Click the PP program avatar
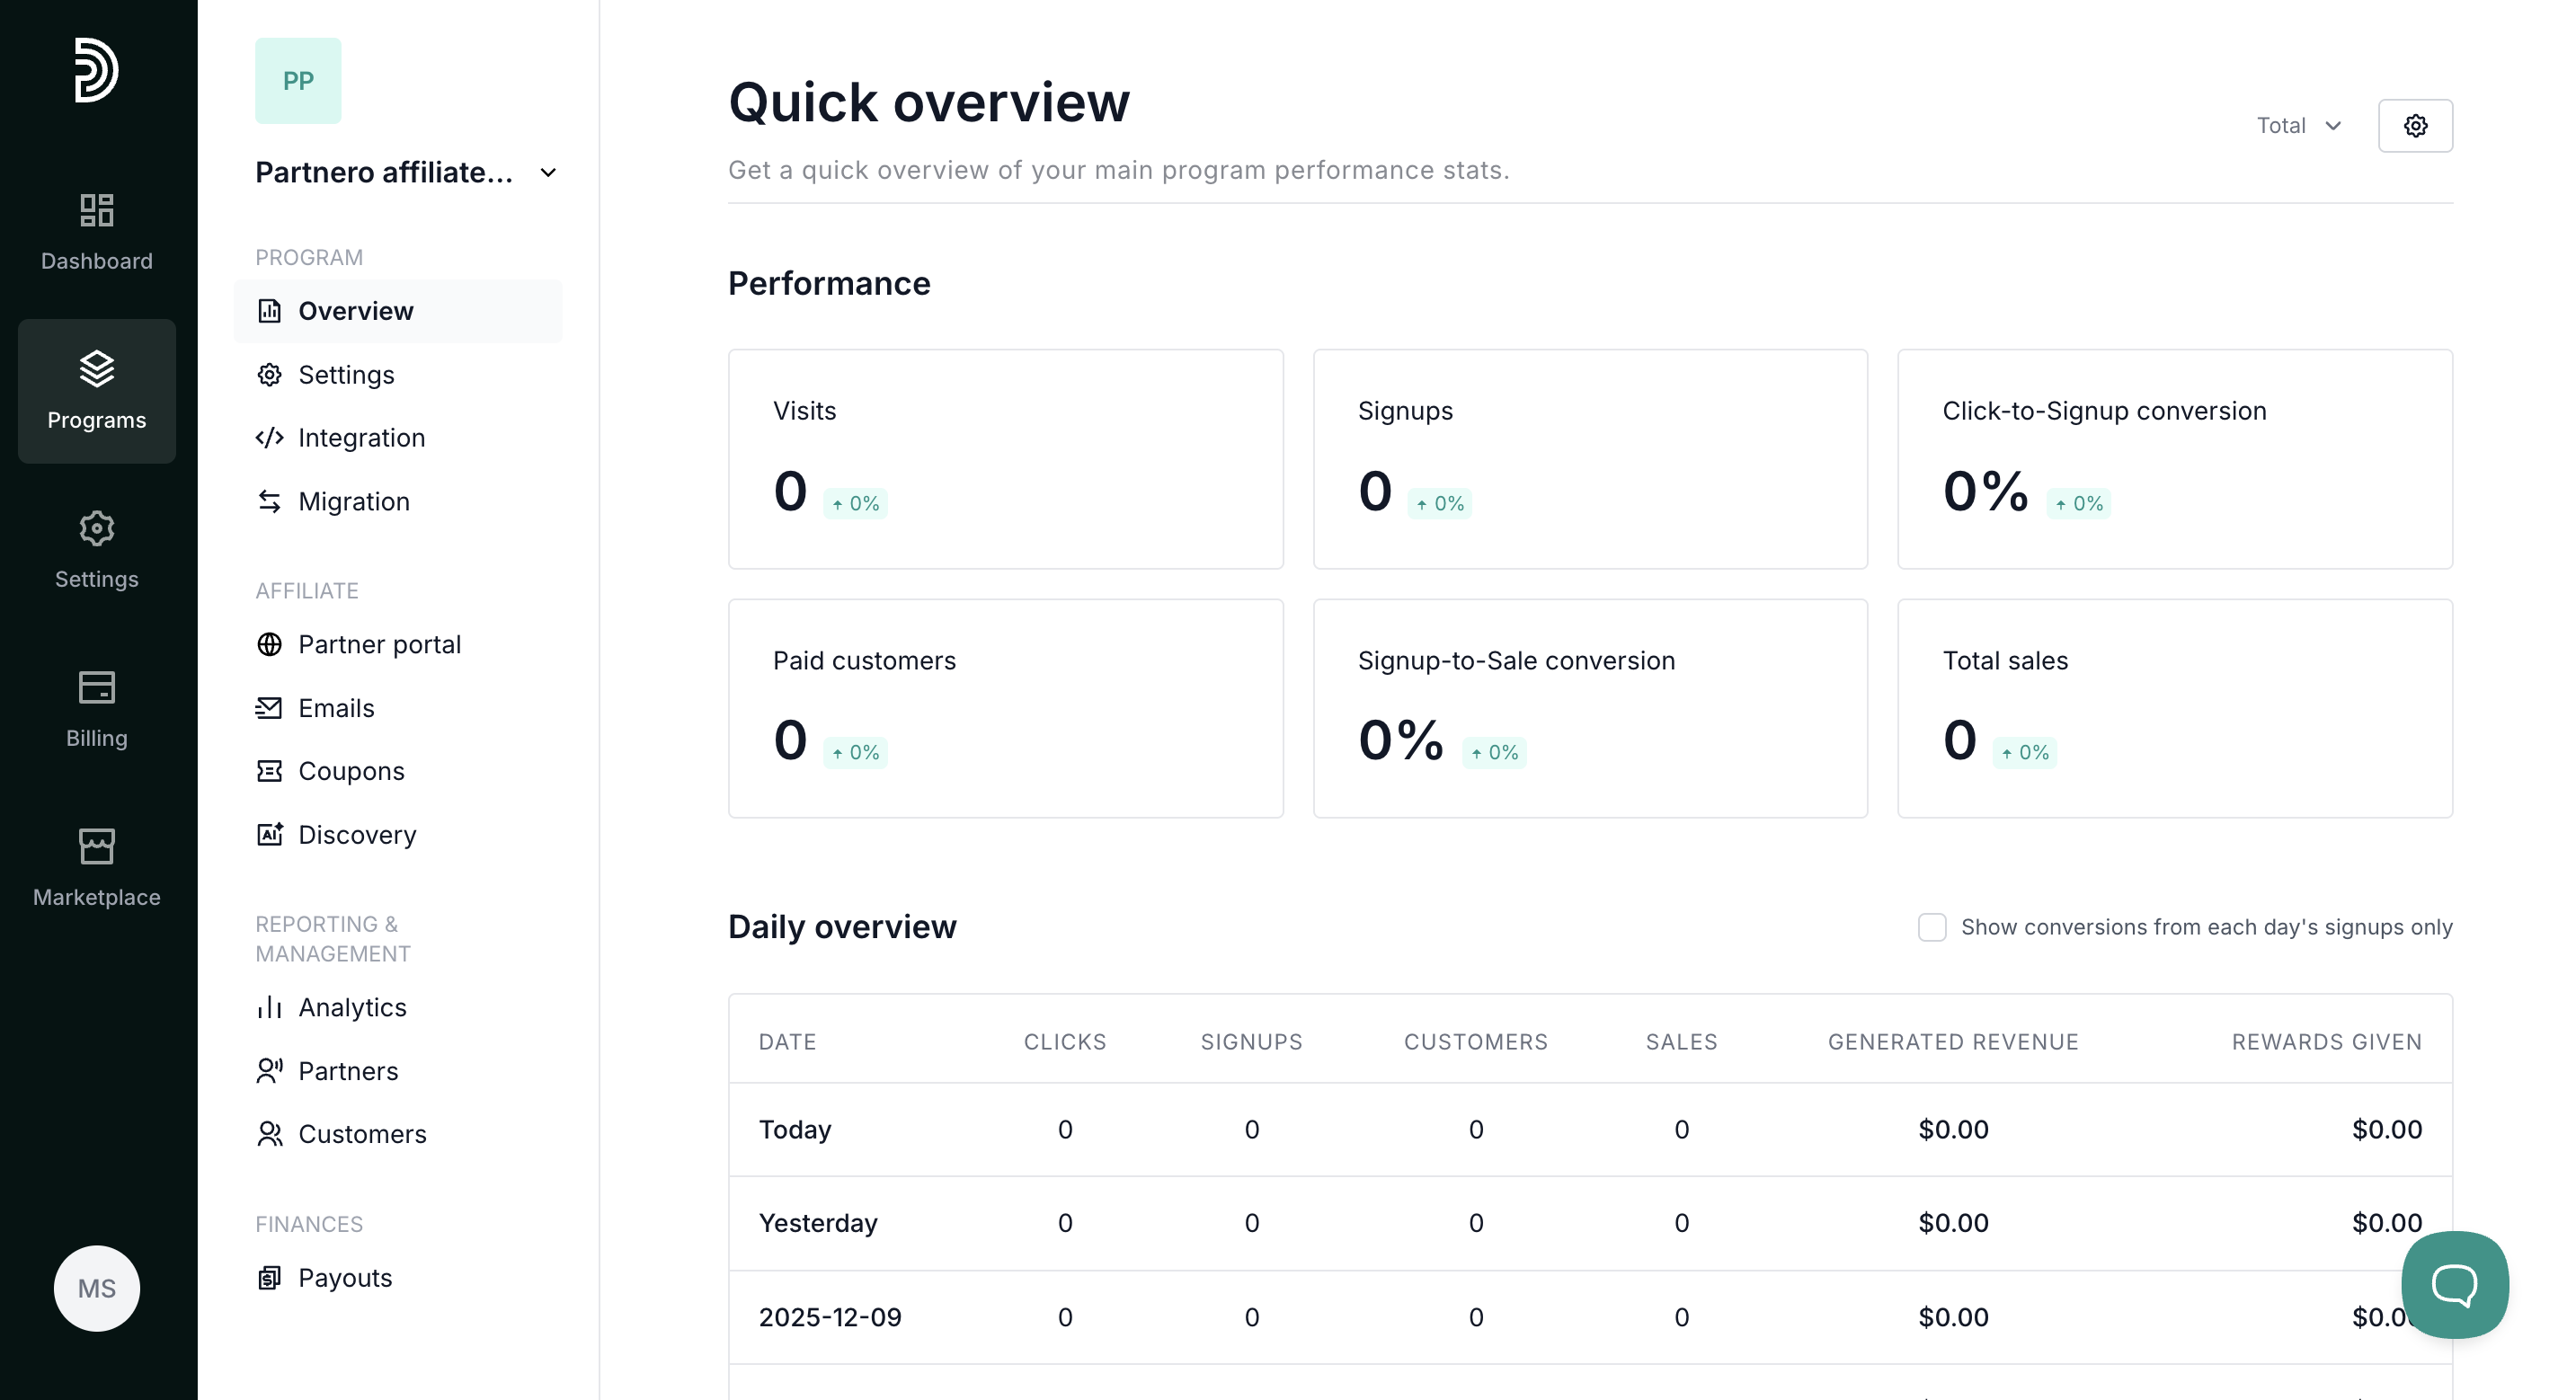Viewport: 2576px width, 1400px height. point(298,81)
